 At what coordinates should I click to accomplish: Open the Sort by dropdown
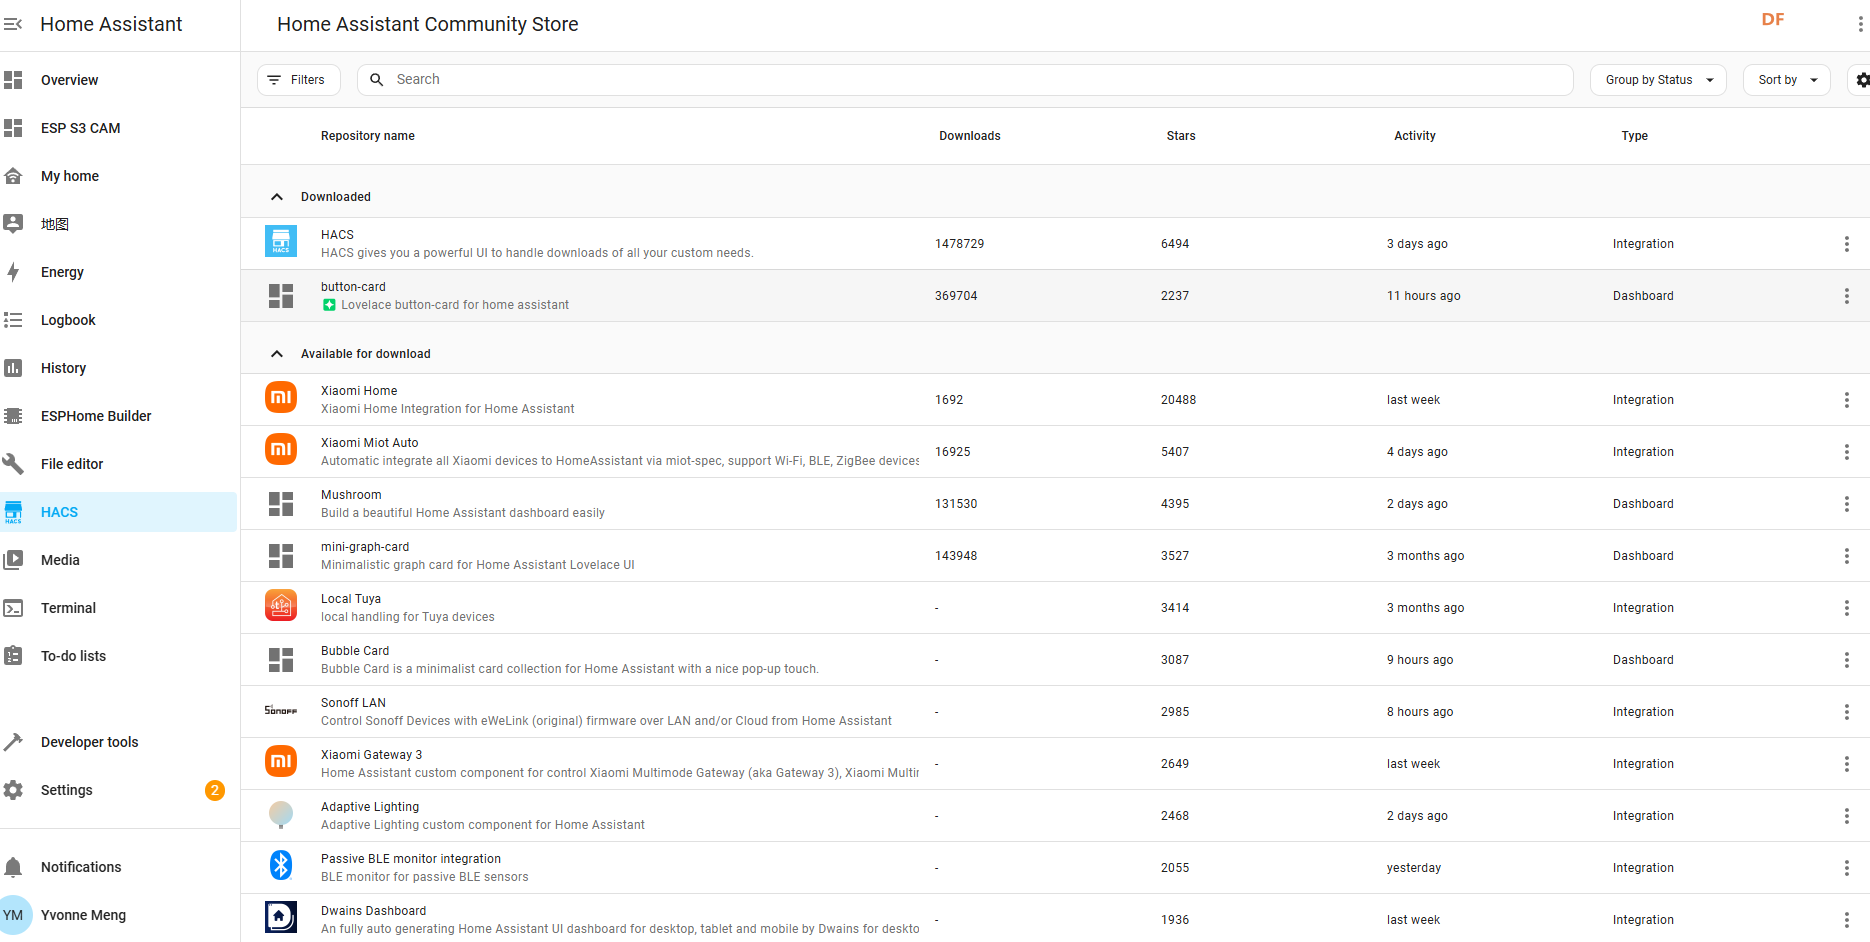[1787, 80]
